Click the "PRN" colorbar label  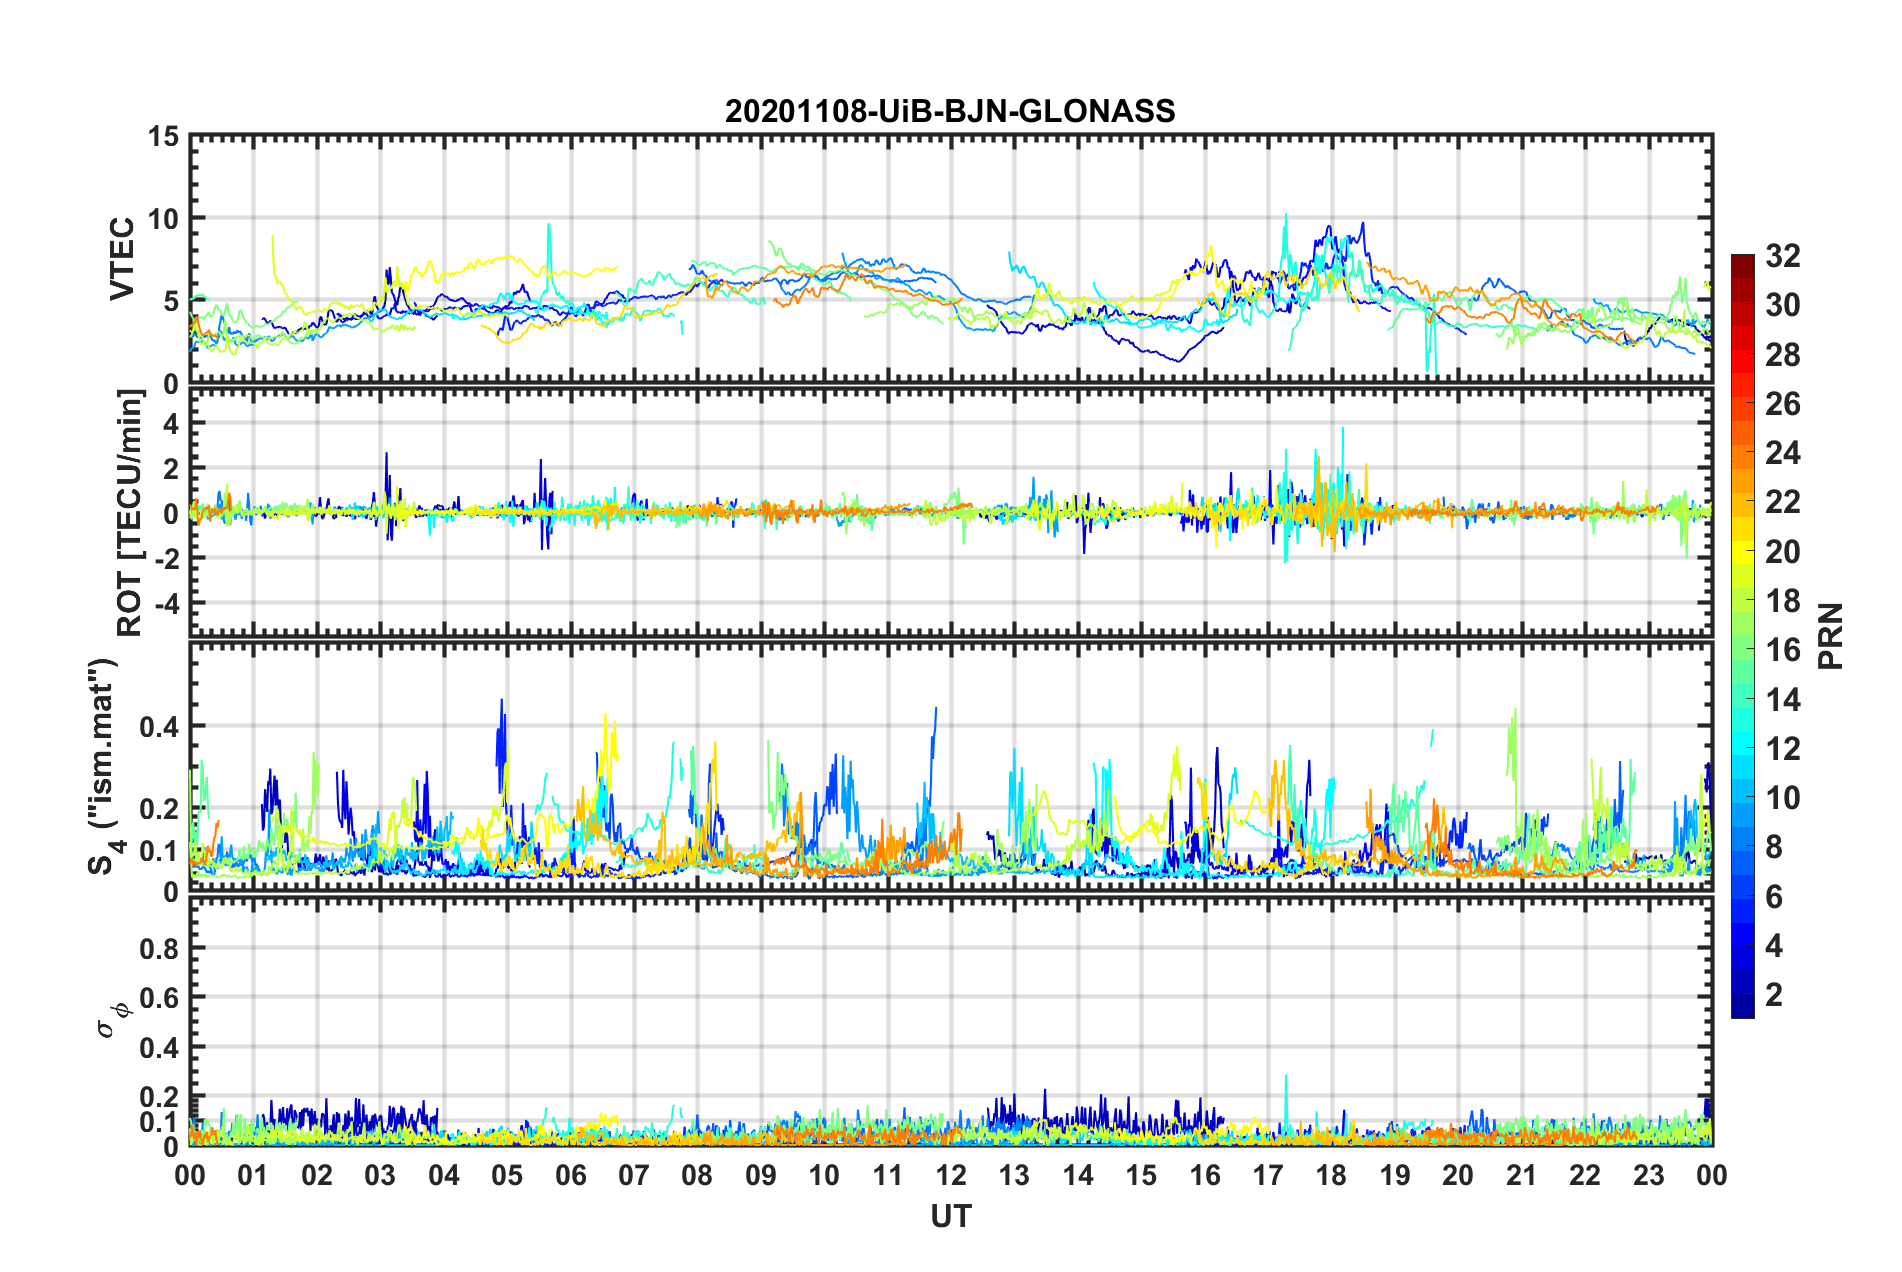pyautogui.click(x=1831, y=637)
